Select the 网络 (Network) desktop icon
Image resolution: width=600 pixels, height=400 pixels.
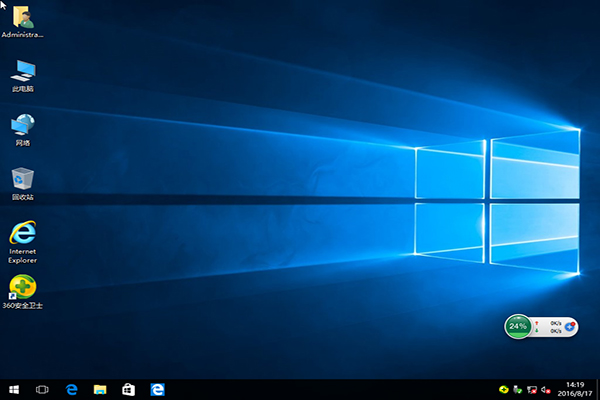(22, 125)
